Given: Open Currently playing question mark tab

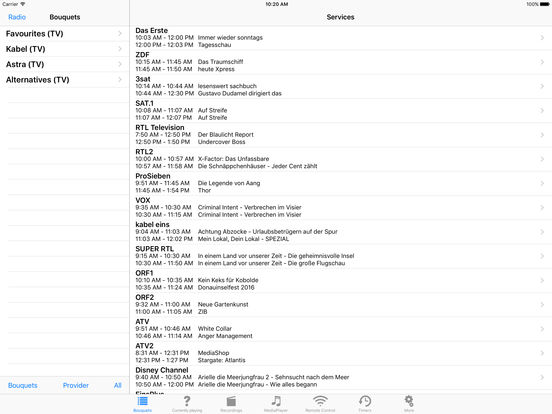Looking at the screenshot, I should click(x=187, y=401).
